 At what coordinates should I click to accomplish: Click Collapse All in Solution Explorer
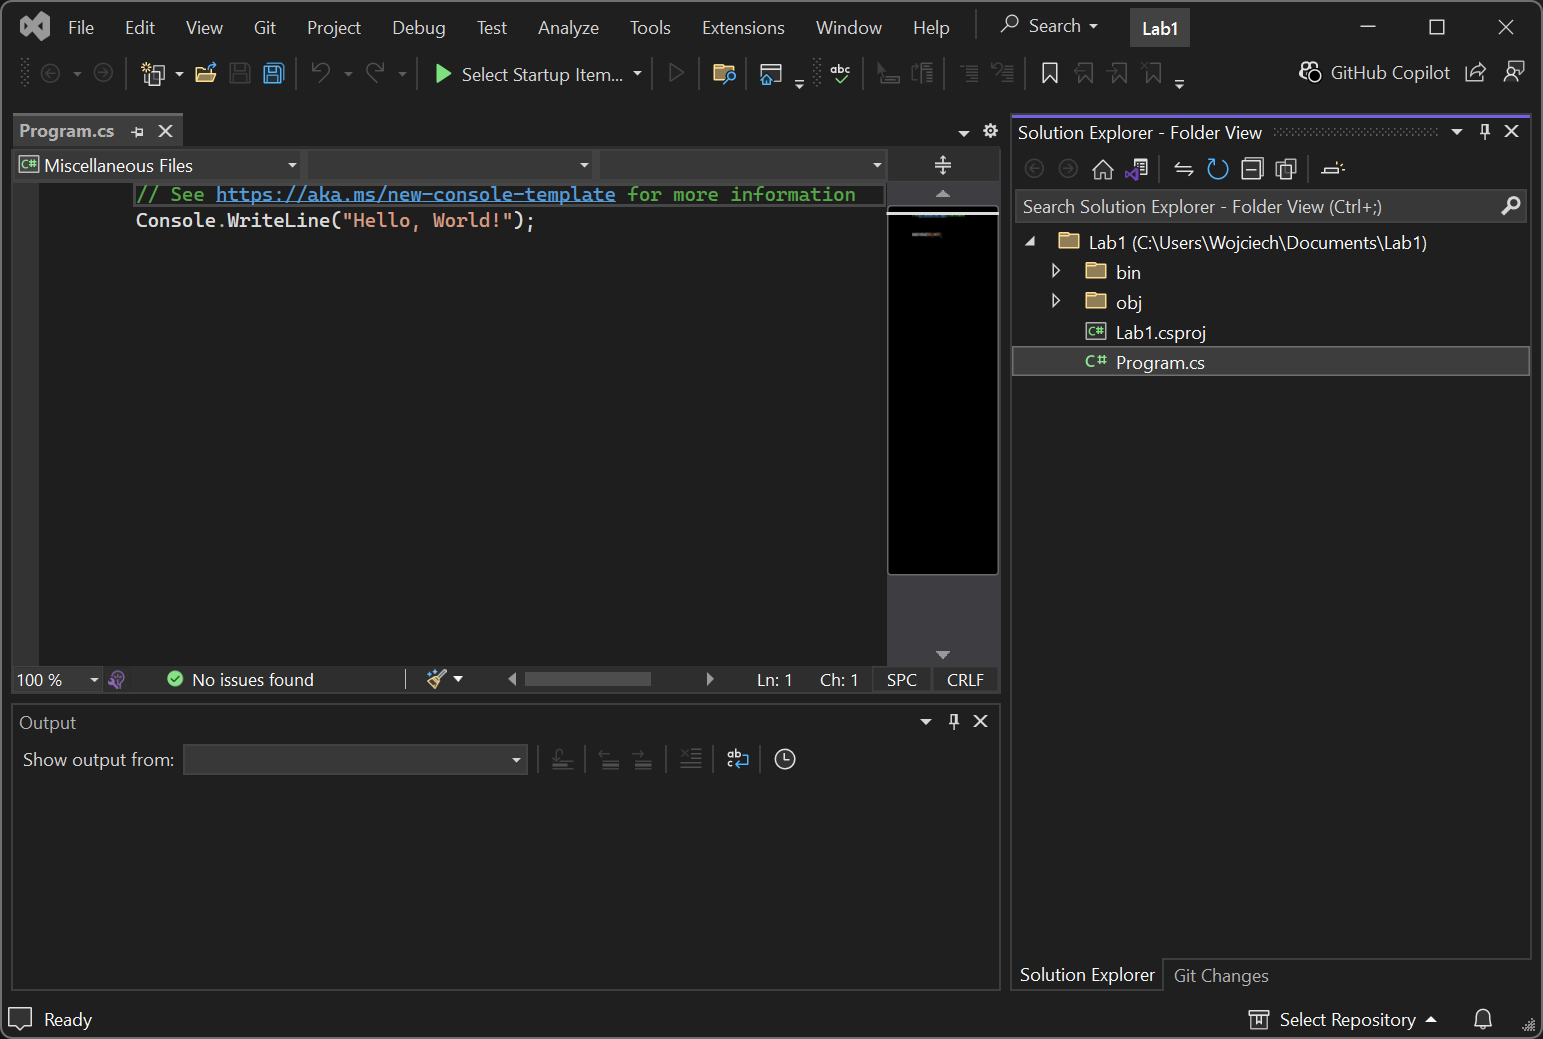[1252, 169]
